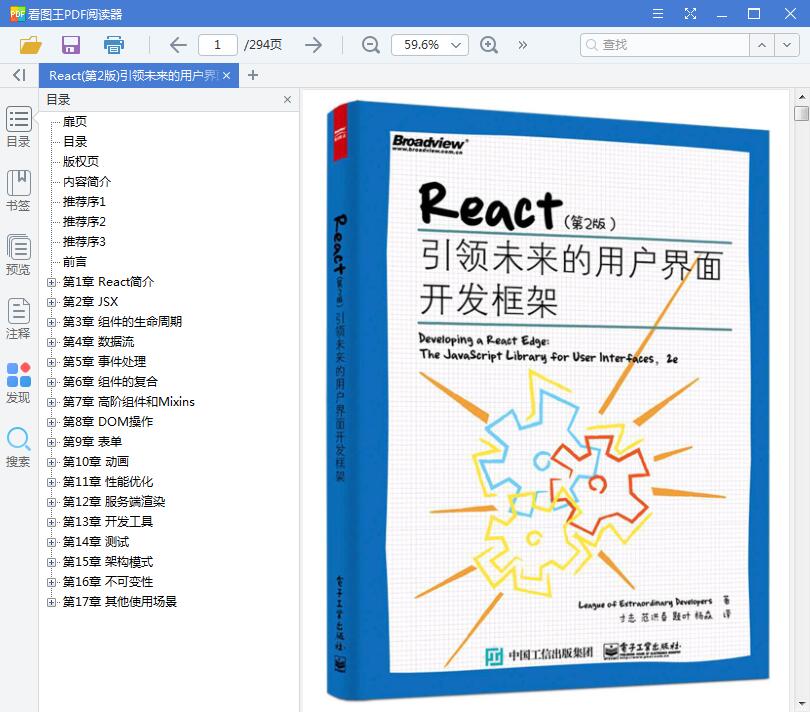The height and width of the screenshot is (712, 810).
Task: Collapse the sidebar with the left-arrow icon
Action: (x=19, y=75)
